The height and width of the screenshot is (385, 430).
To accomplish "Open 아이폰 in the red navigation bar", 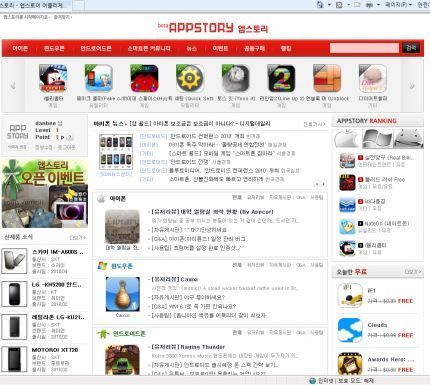I will tap(20, 48).
